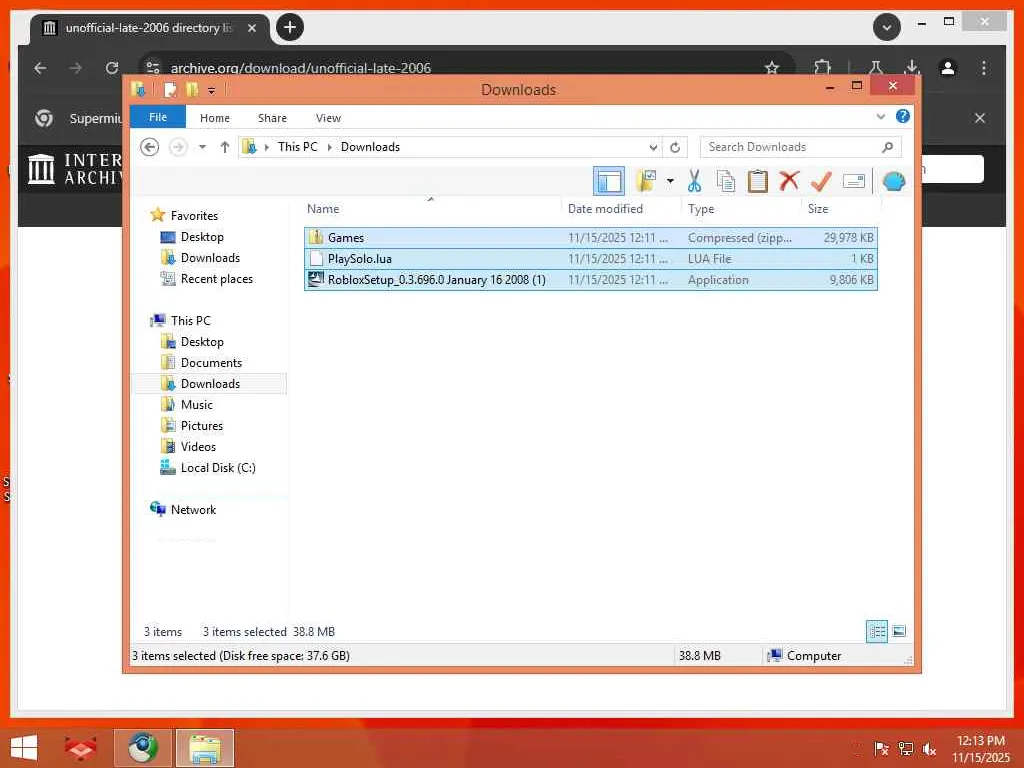Open Desktop under This PC
Image resolution: width=1024 pixels, height=768 pixels.
click(202, 342)
